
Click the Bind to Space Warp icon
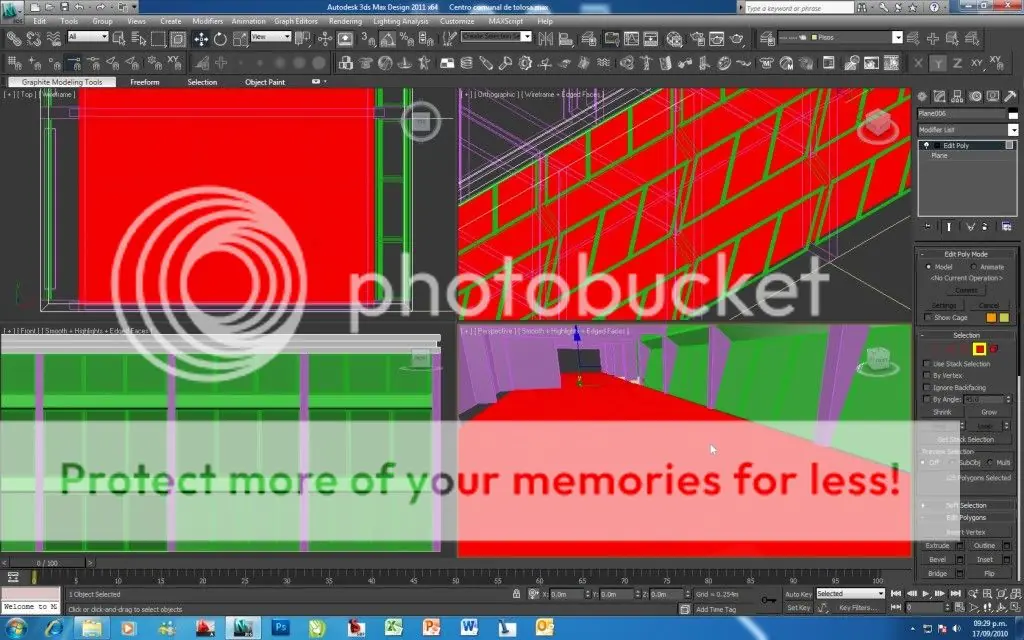coord(53,39)
